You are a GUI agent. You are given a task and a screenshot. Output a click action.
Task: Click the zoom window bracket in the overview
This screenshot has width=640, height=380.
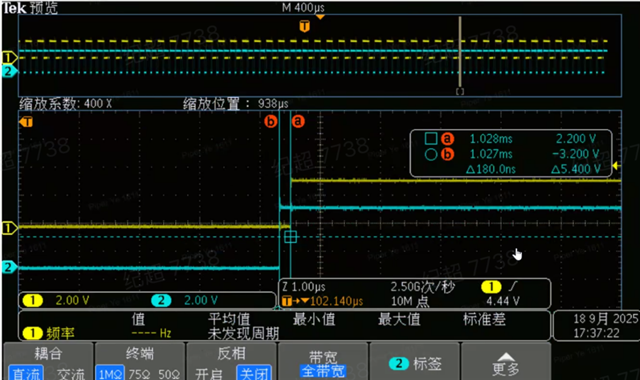click(x=460, y=91)
